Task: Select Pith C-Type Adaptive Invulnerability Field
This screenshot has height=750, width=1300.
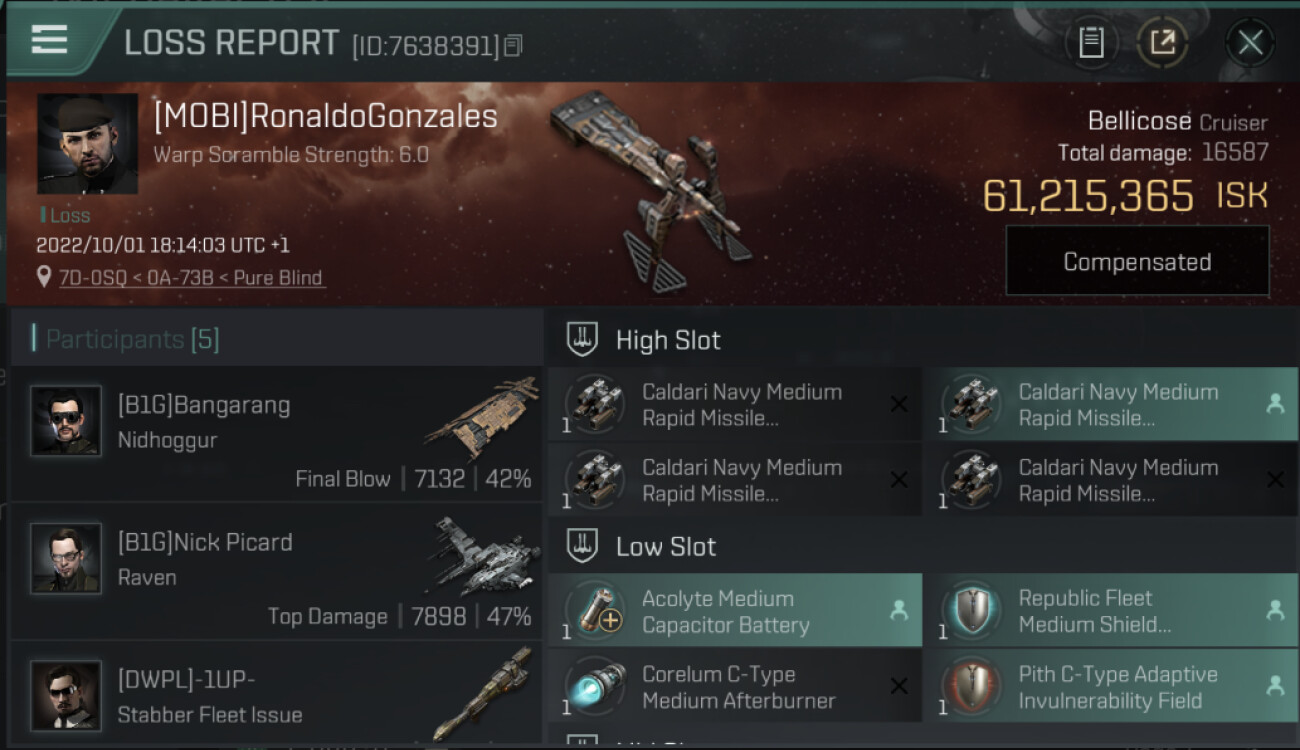Action: (1111, 687)
